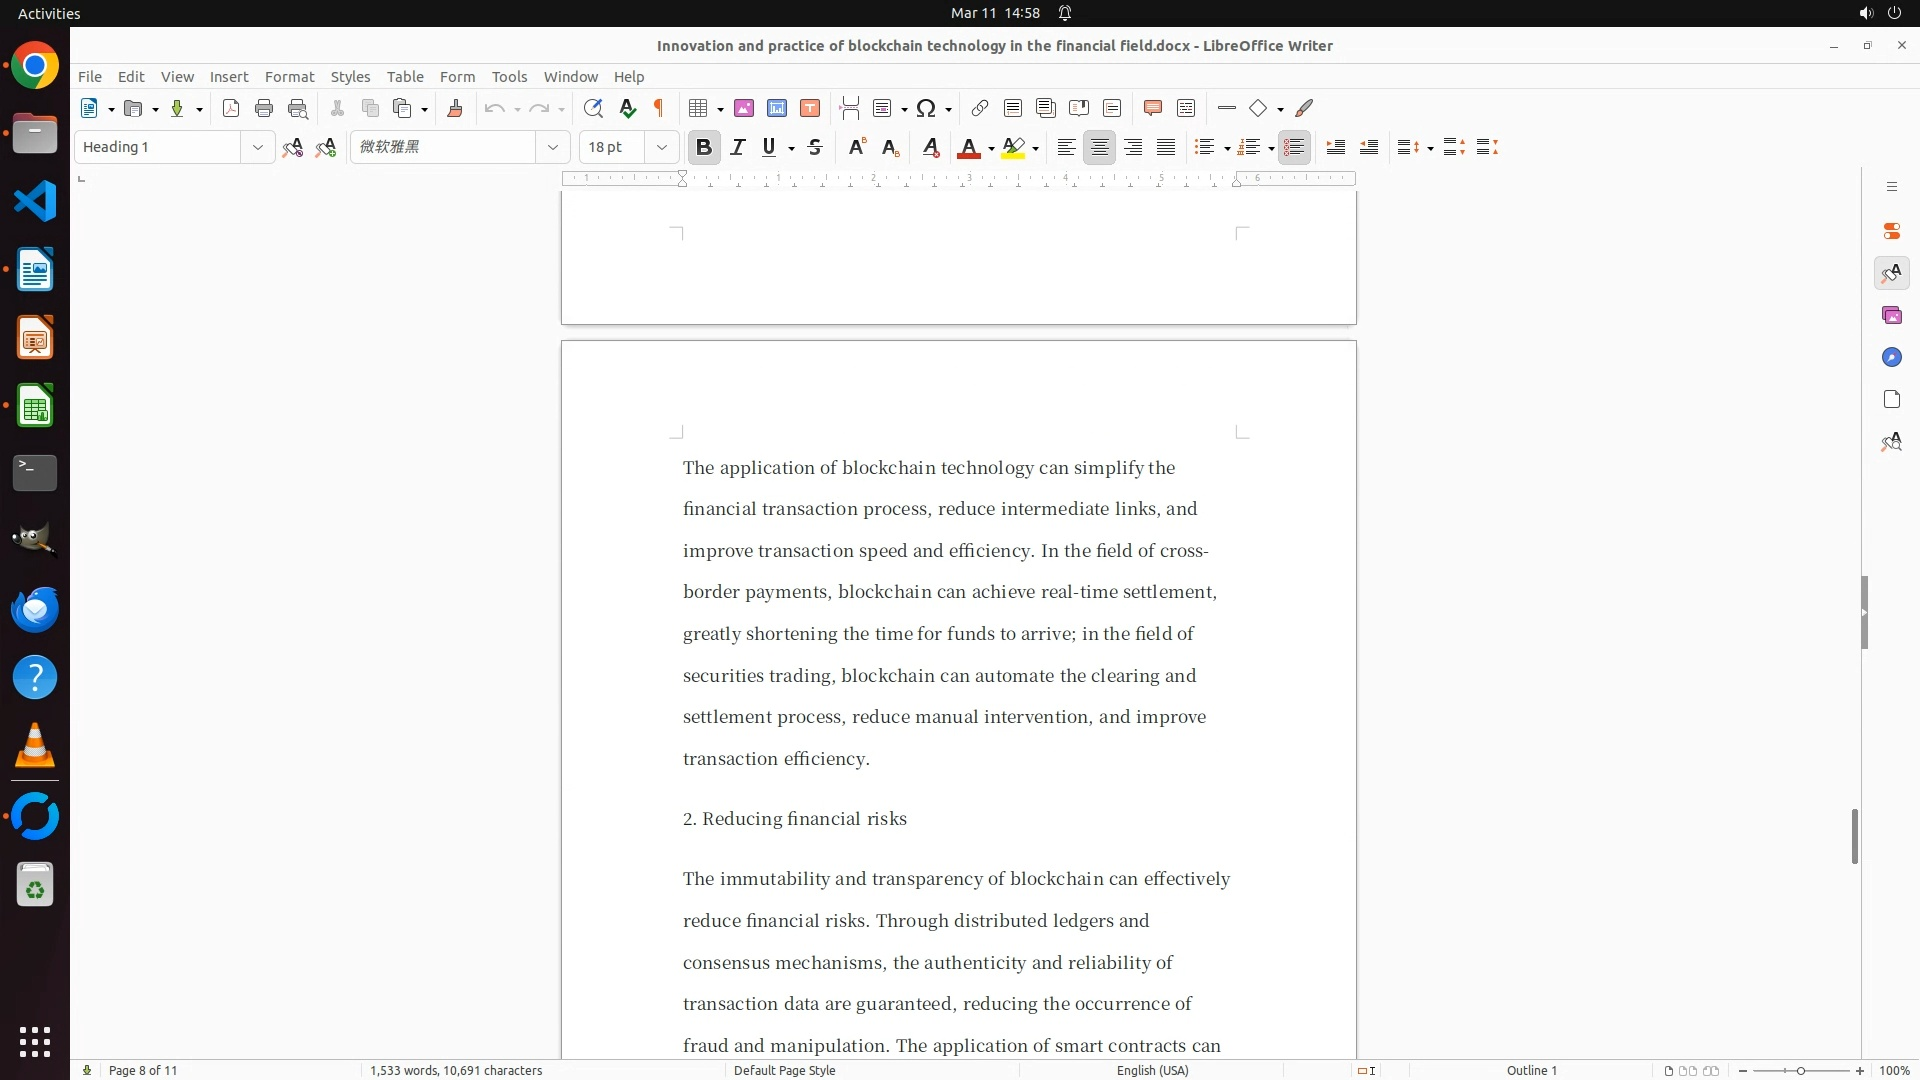Open Navigator from the sidebar
Screen dimensions: 1920x1080
pyautogui.click(x=1891, y=358)
